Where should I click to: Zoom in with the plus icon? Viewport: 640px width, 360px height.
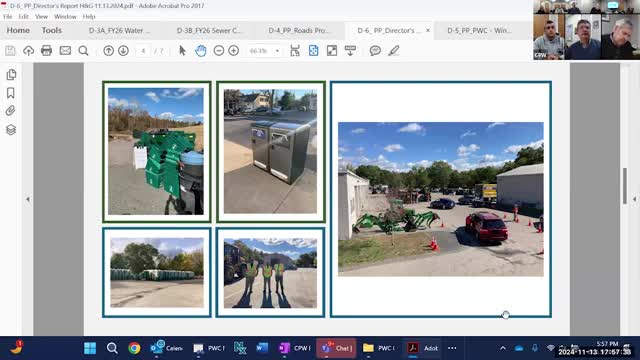click(233, 51)
